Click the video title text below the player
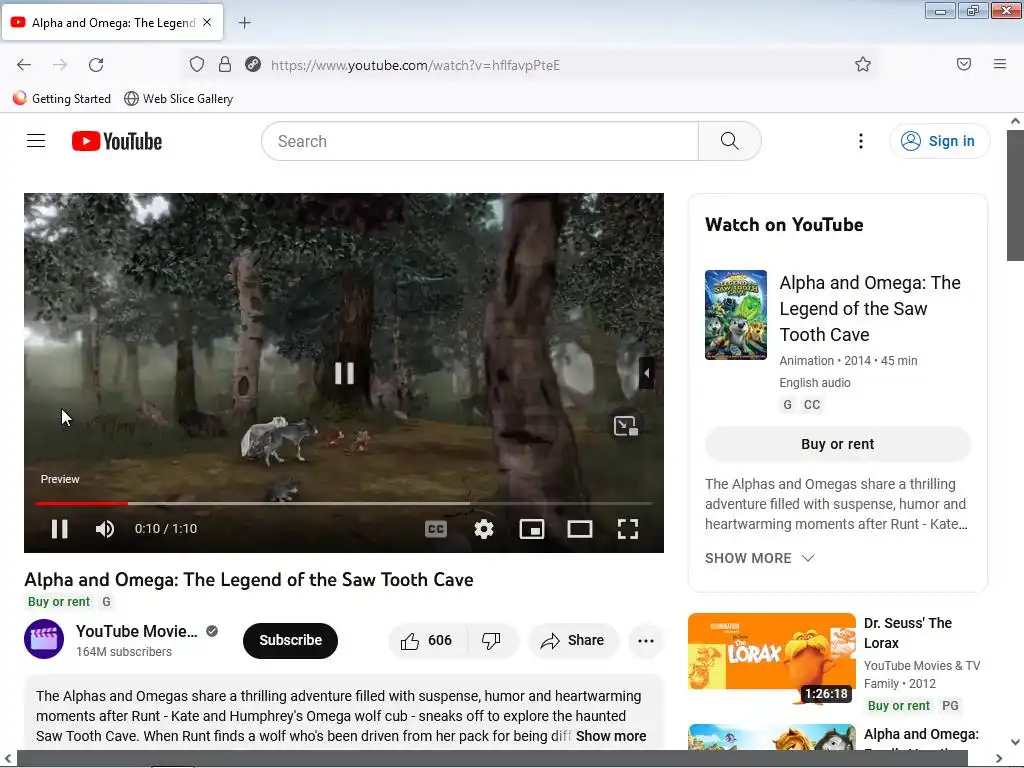 click(249, 580)
